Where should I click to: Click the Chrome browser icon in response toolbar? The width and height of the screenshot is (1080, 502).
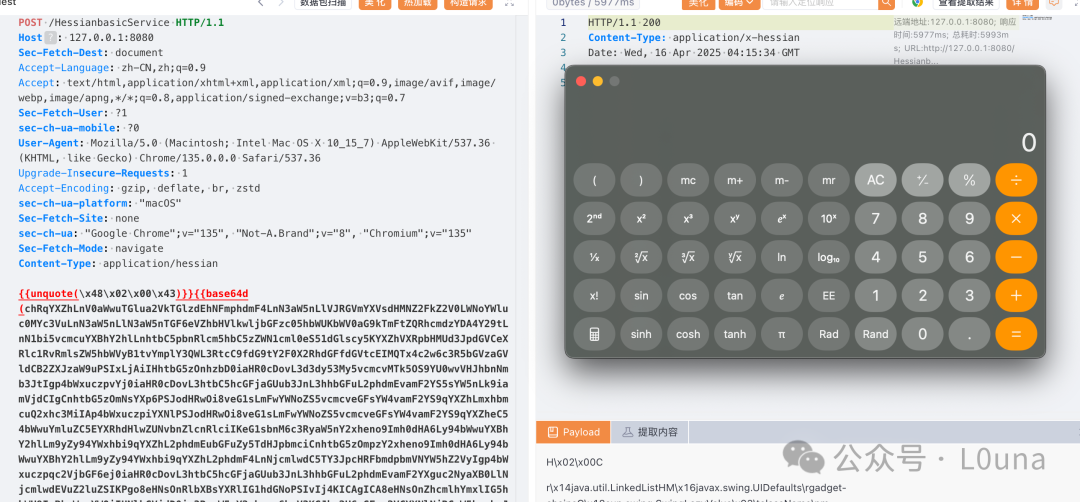click(x=917, y=3)
